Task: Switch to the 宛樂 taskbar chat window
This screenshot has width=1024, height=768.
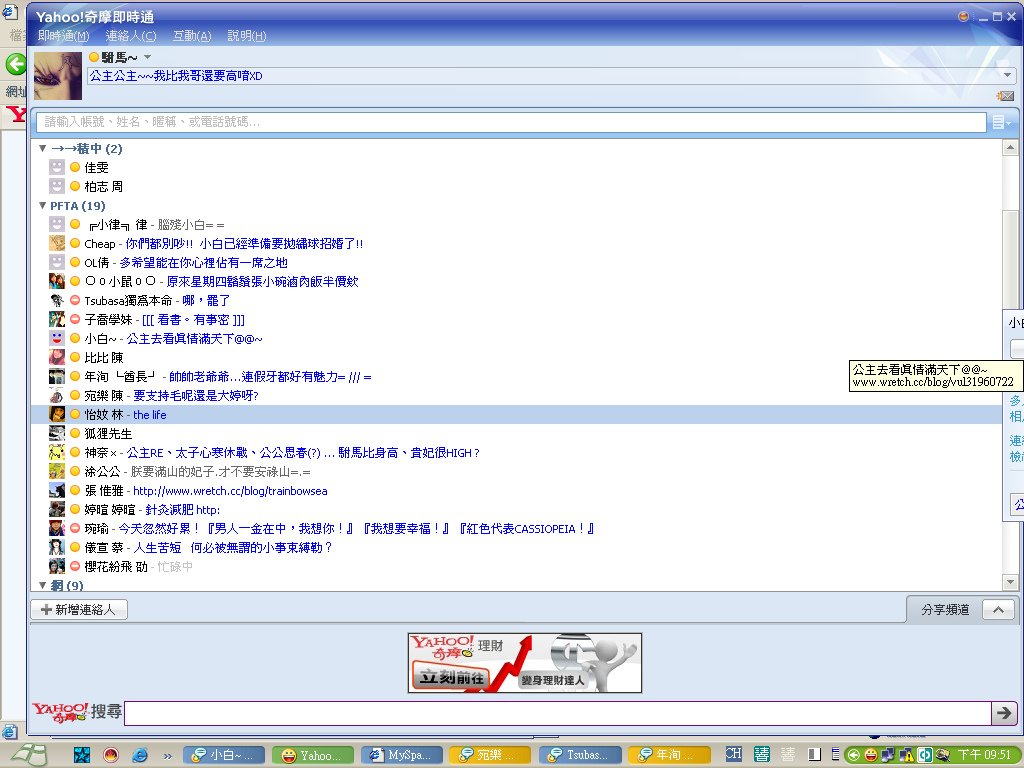Action: (x=490, y=755)
